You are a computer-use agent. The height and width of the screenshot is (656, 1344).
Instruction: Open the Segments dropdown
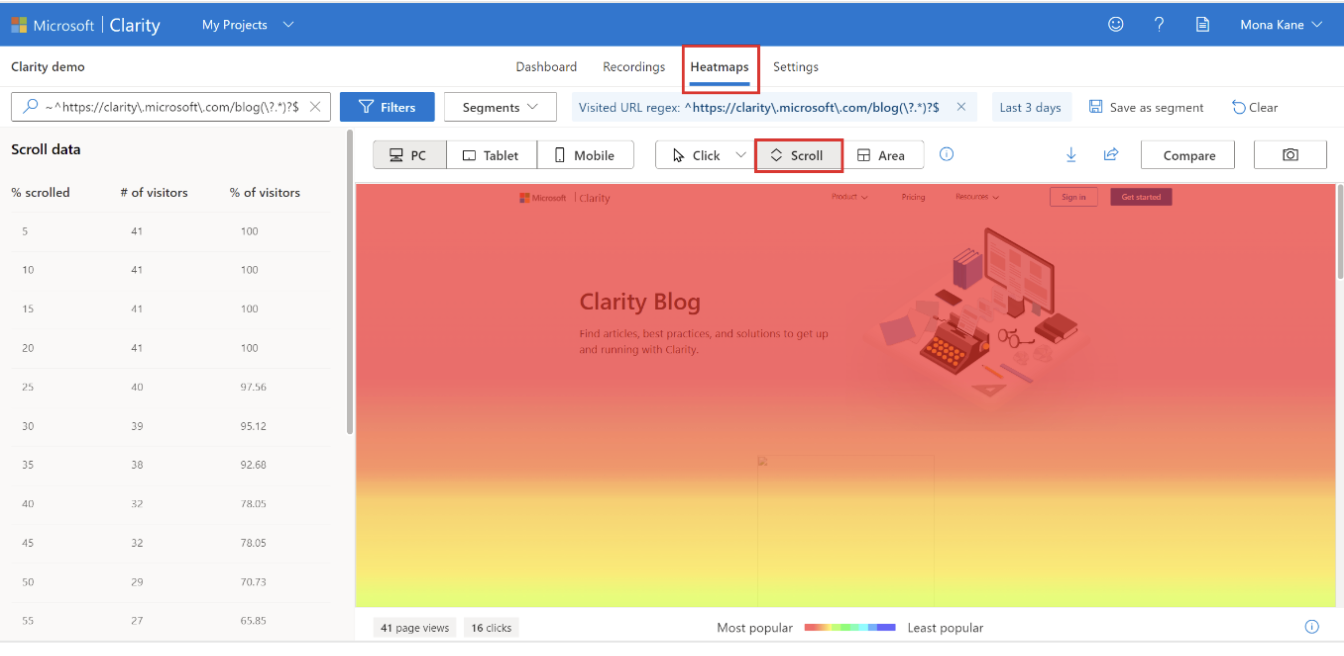pos(500,107)
